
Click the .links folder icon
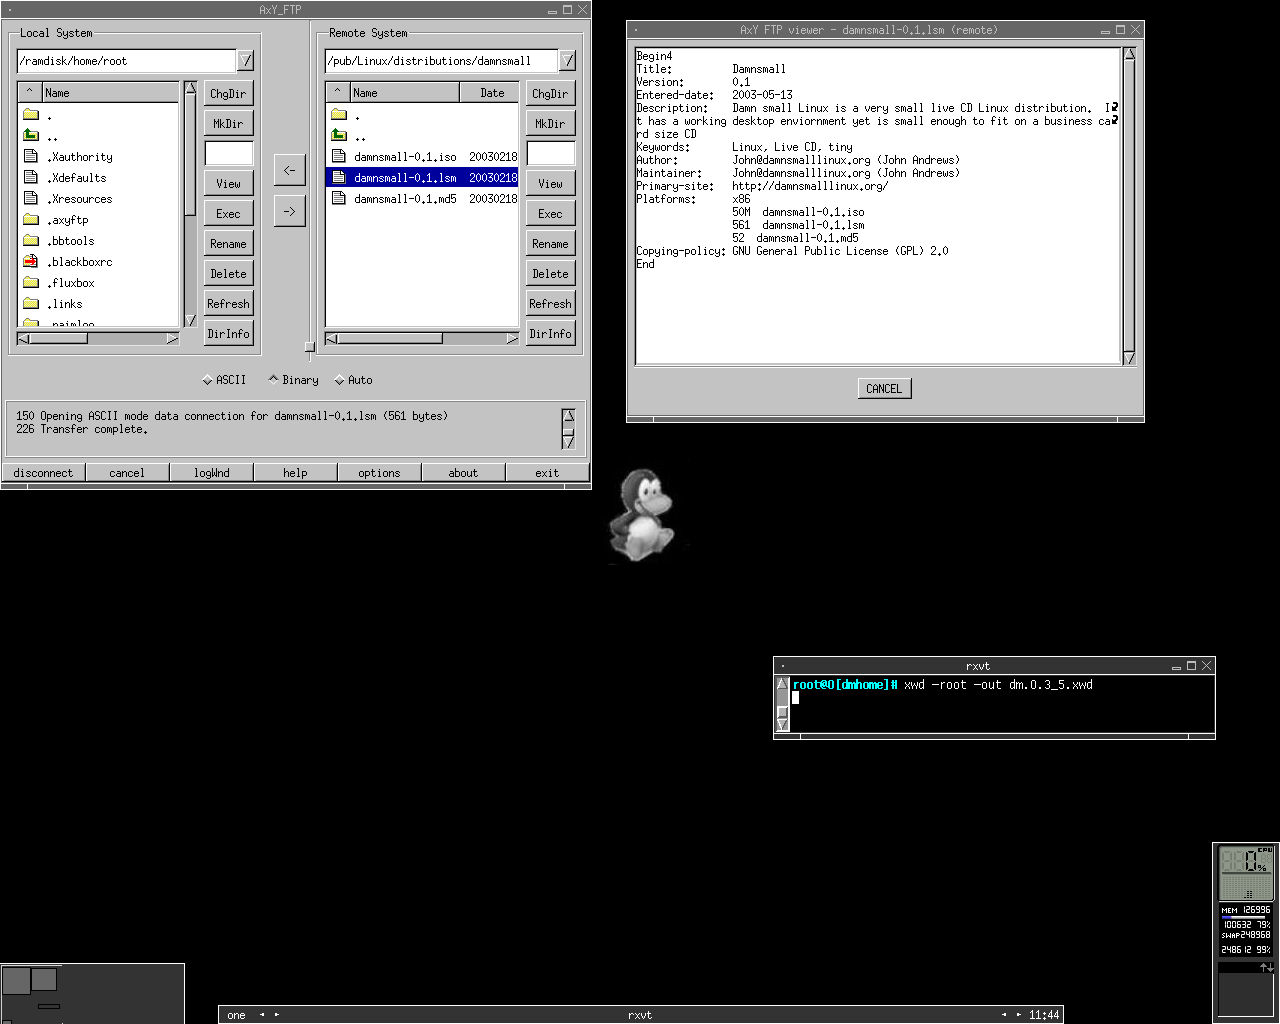pyautogui.click(x=31, y=303)
